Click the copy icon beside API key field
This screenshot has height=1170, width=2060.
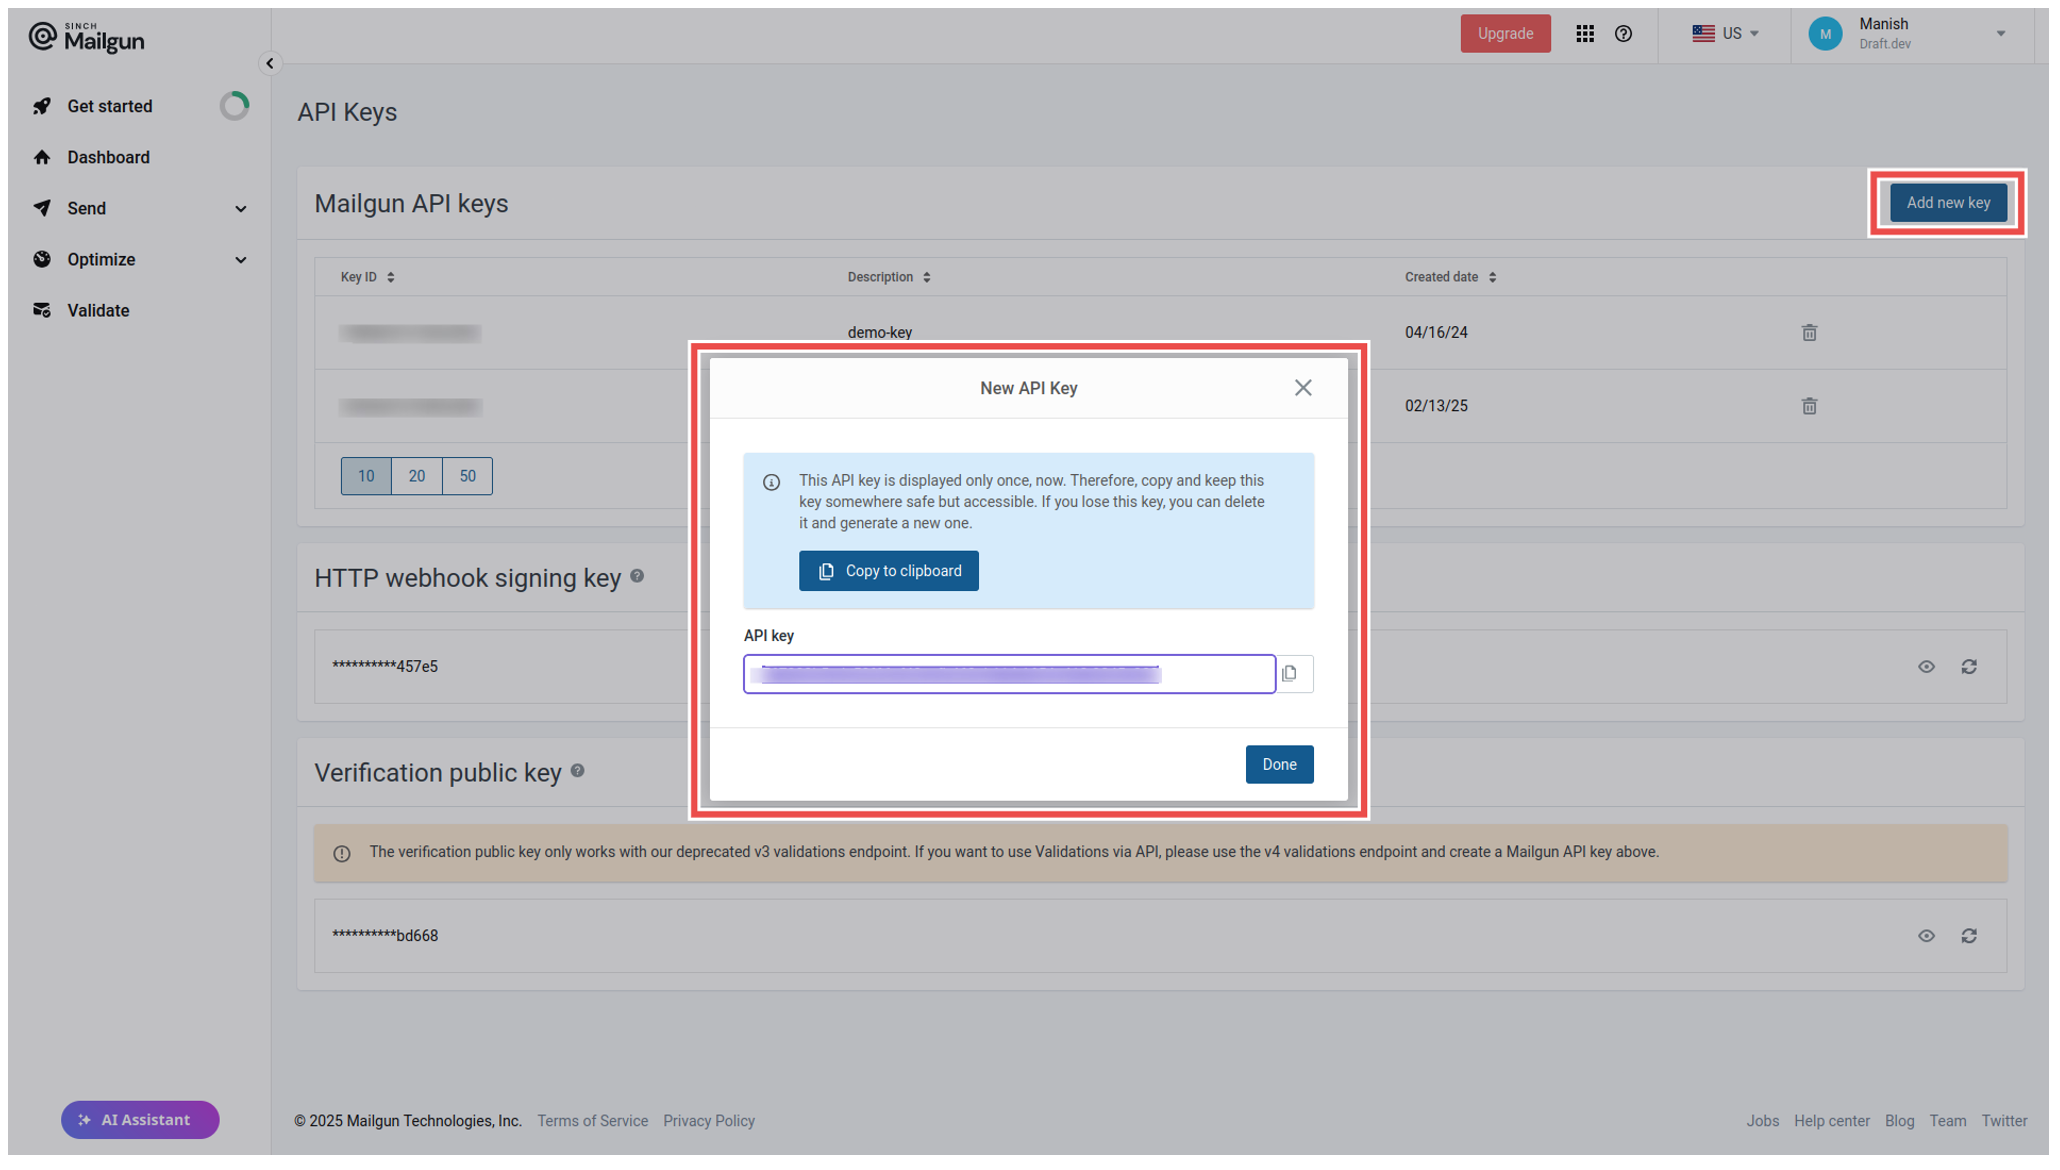coord(1290,674)
